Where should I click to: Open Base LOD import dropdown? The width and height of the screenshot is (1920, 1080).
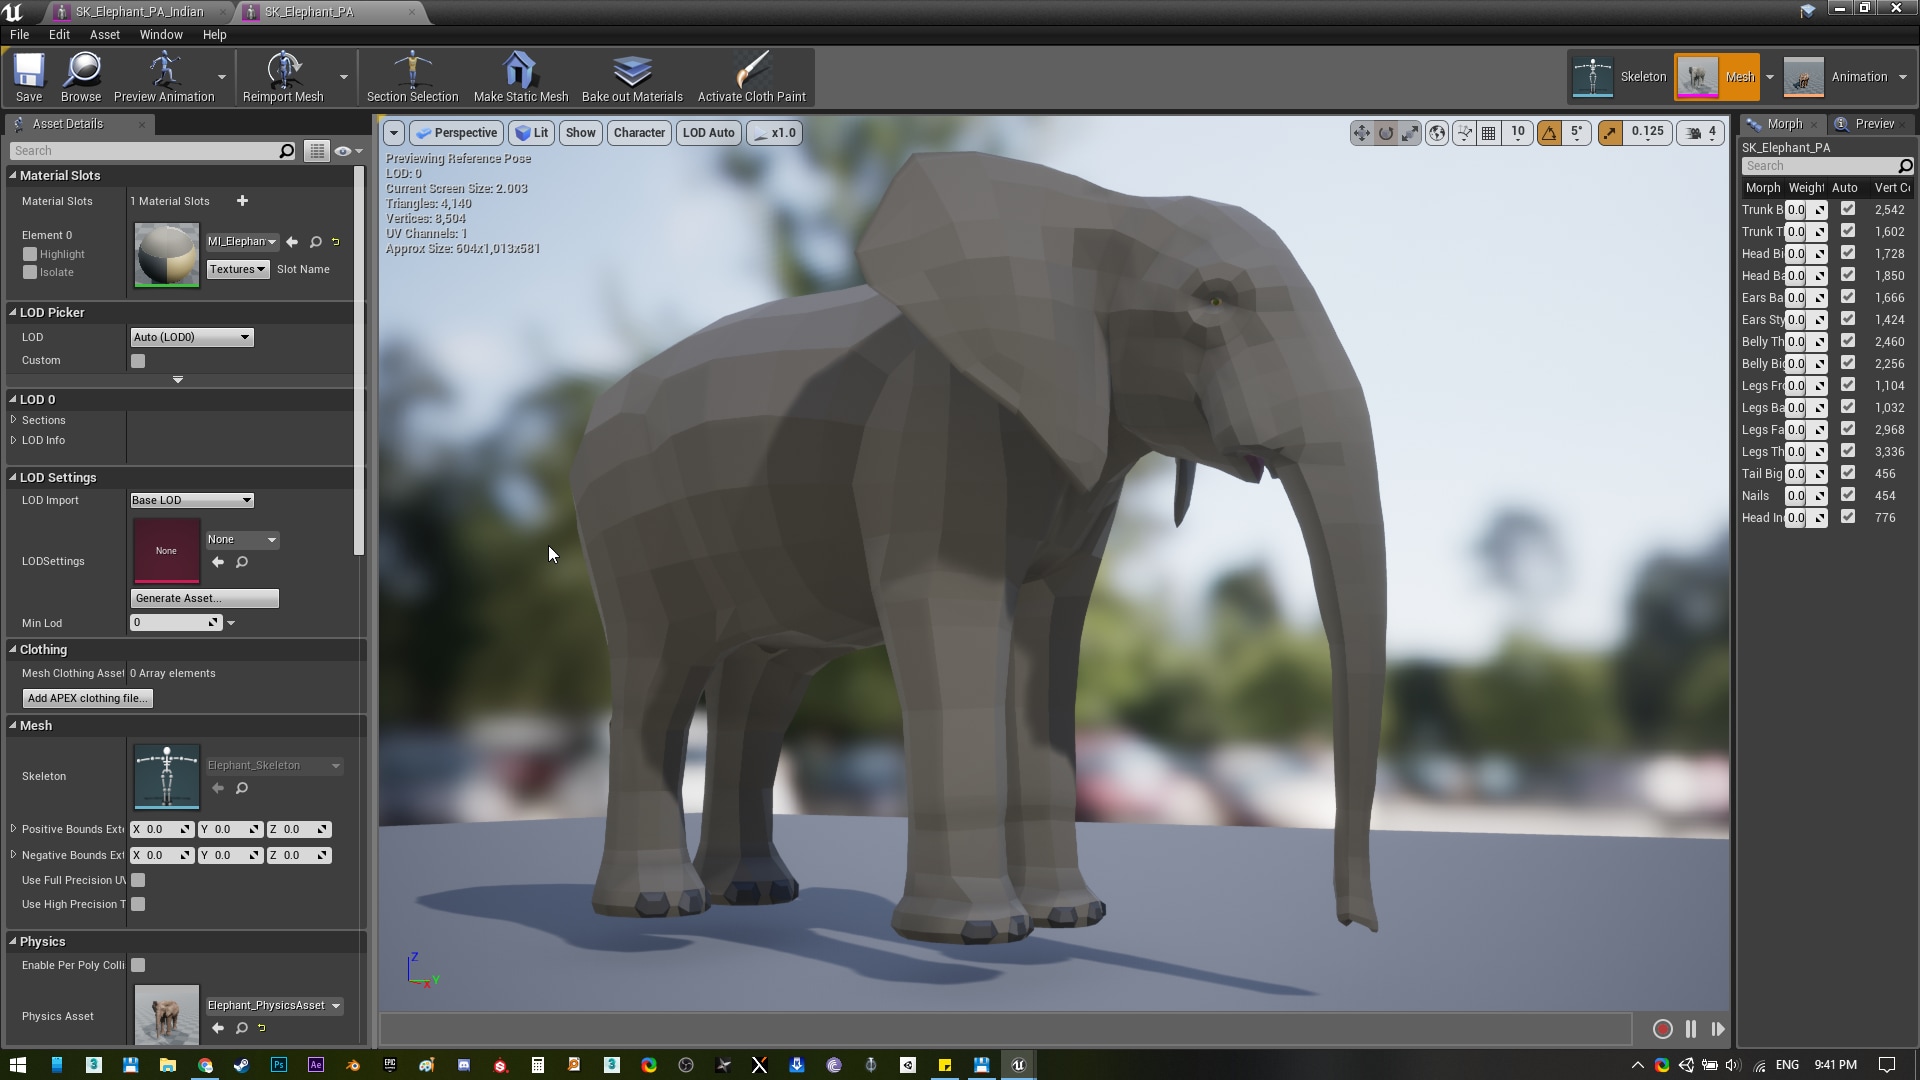click(x=192, y=500)
